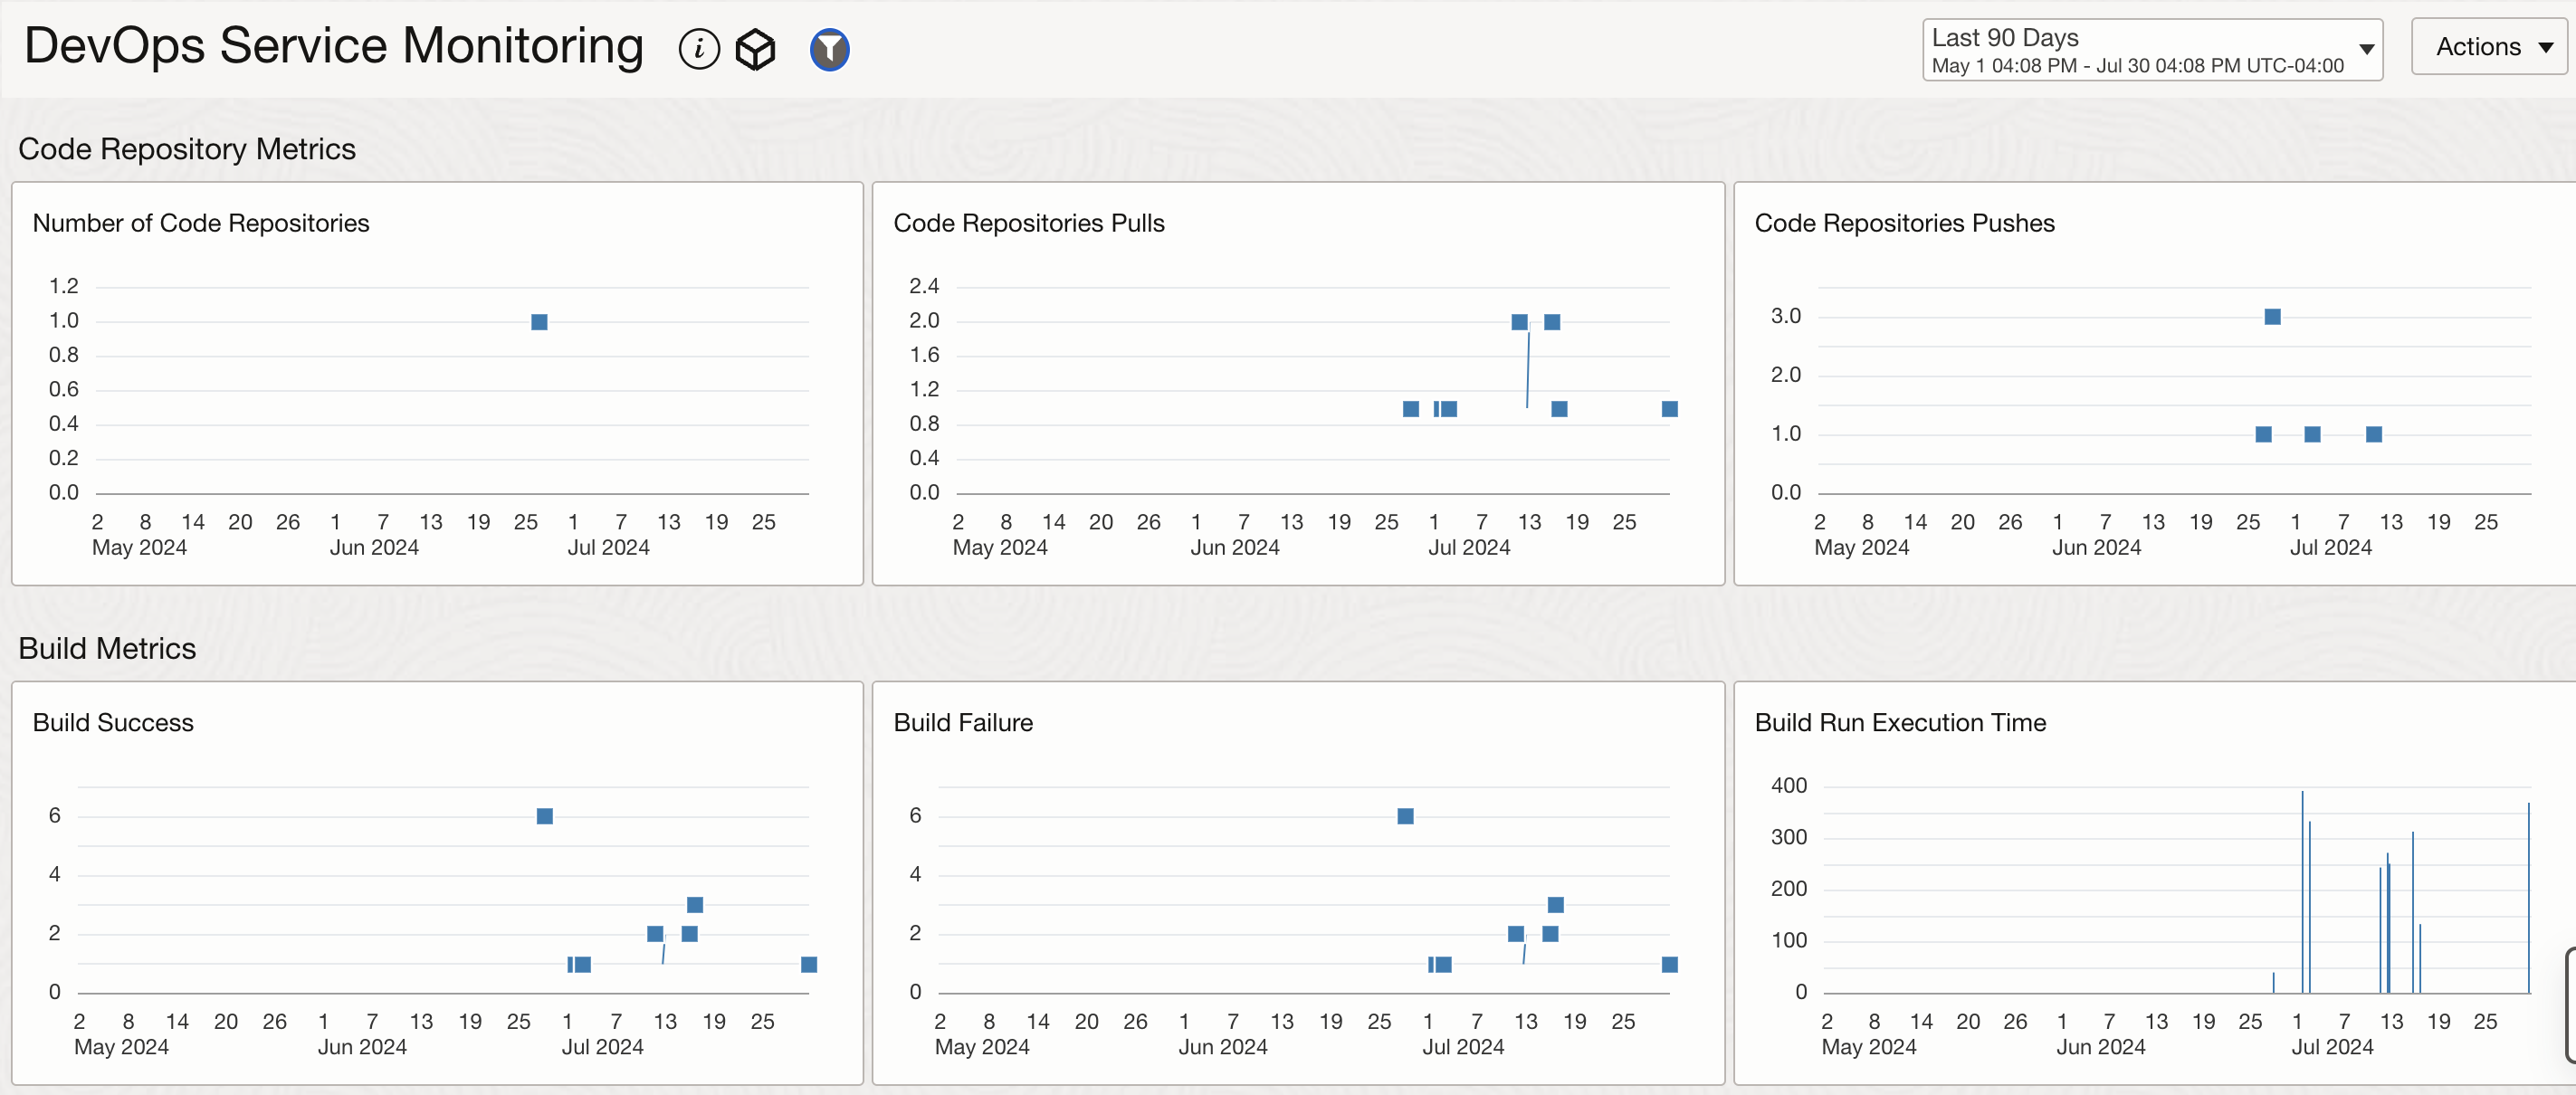This screenshot has width=2576, height=1095.
Task: Click the Number of Code Repositories widget title
Action: coord(201,223)
